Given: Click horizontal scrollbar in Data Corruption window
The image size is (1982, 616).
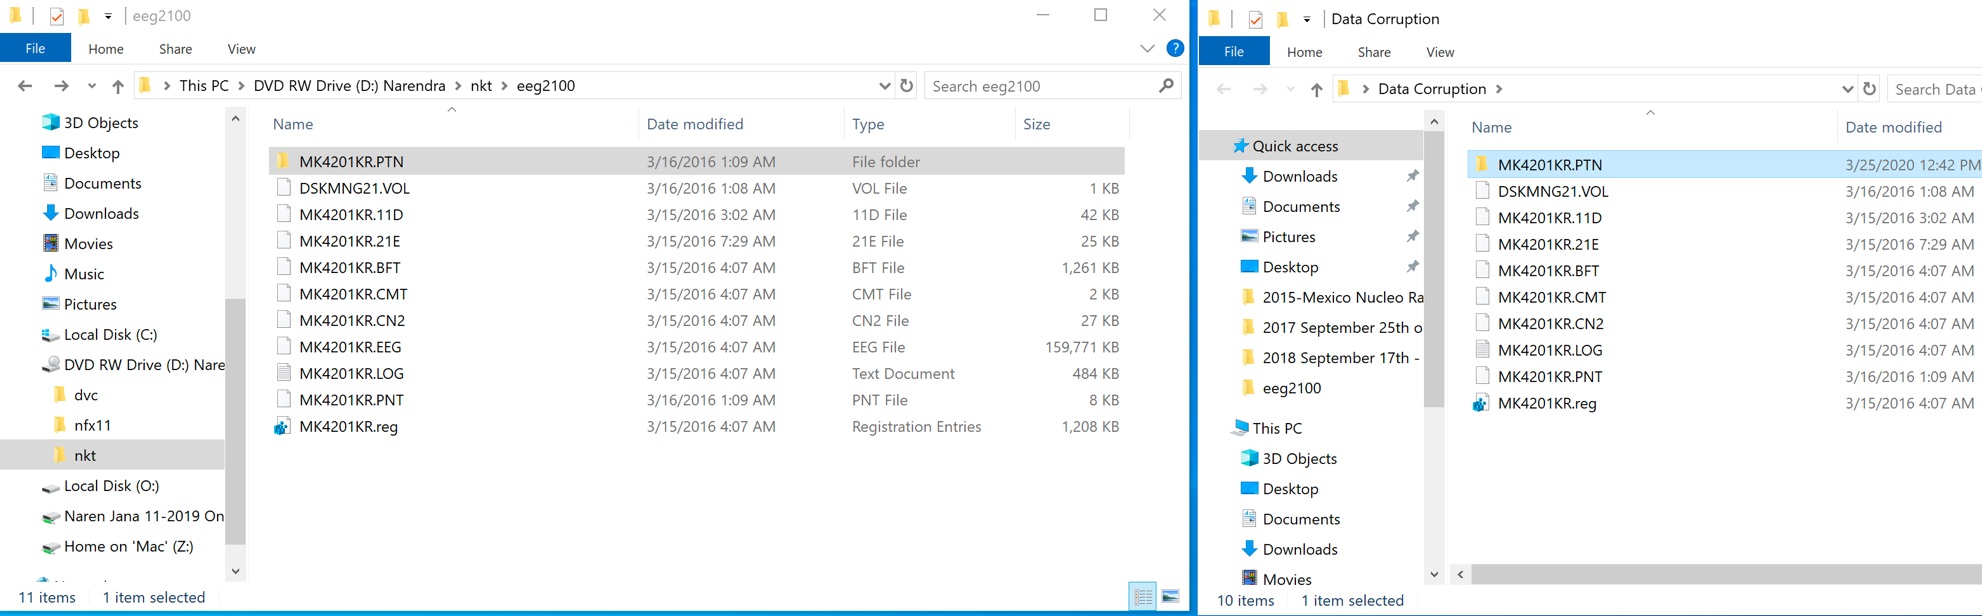Looking at the screenshot, I should (1720, 574).
